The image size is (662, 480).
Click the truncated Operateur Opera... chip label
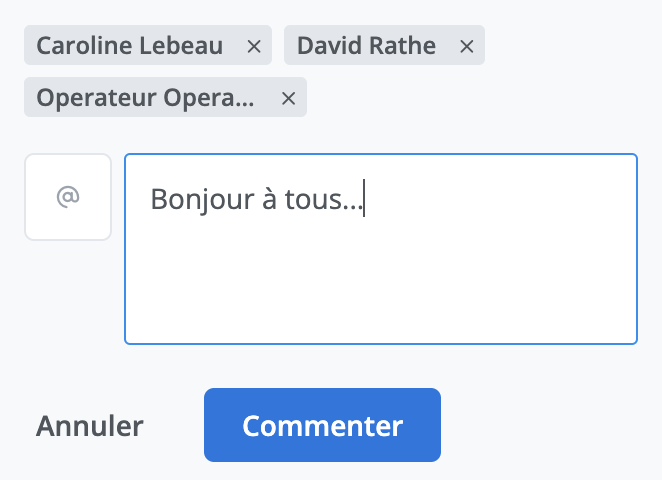click(x=146, y=98)
